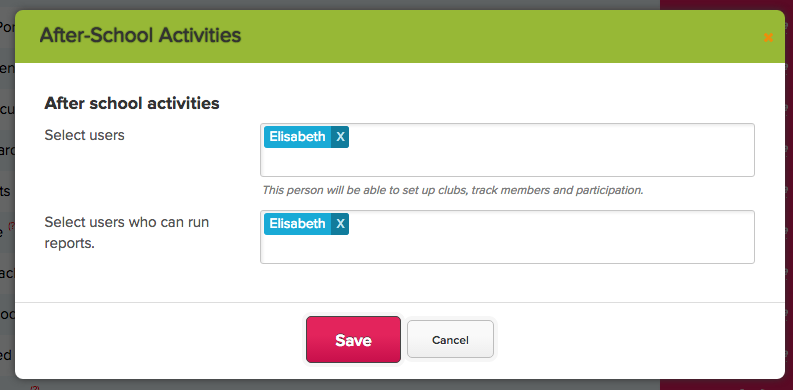Select the Elisabeth tag in the reports field
The image size is (793, 390).
pos(297,224)
